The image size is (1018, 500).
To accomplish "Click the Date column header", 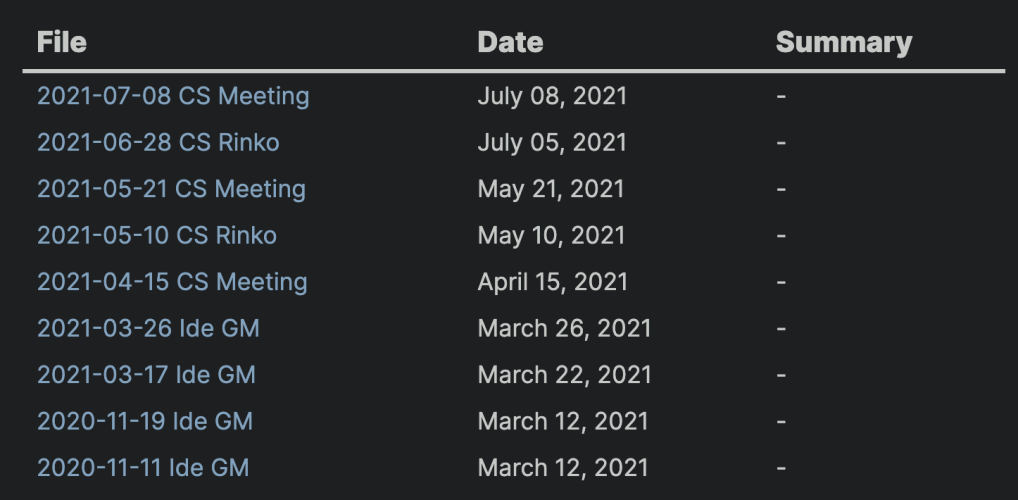I will point(510,42).
